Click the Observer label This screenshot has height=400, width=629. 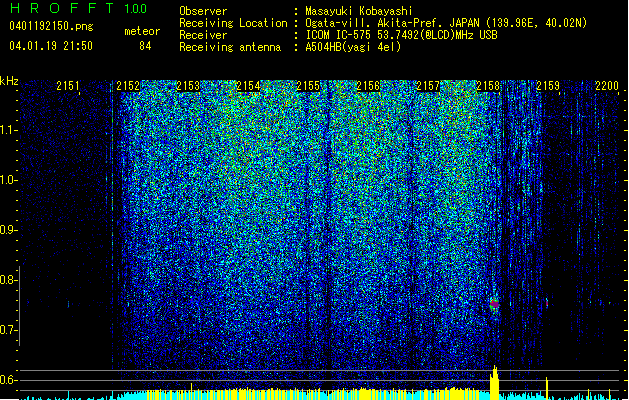click(x=203, y=11)
